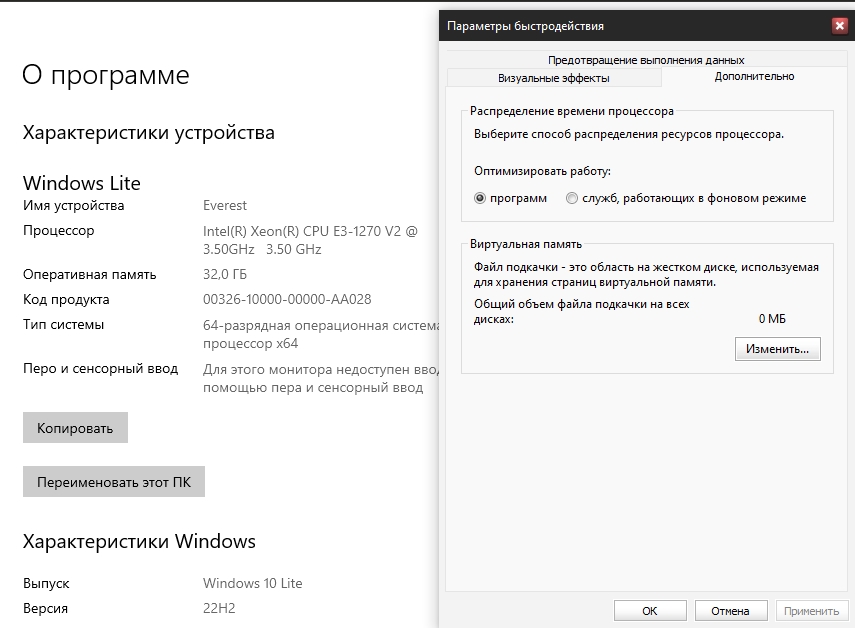Switch to Визуальные эффекты tab
855x628 pixels.
[x=553, y=78]
